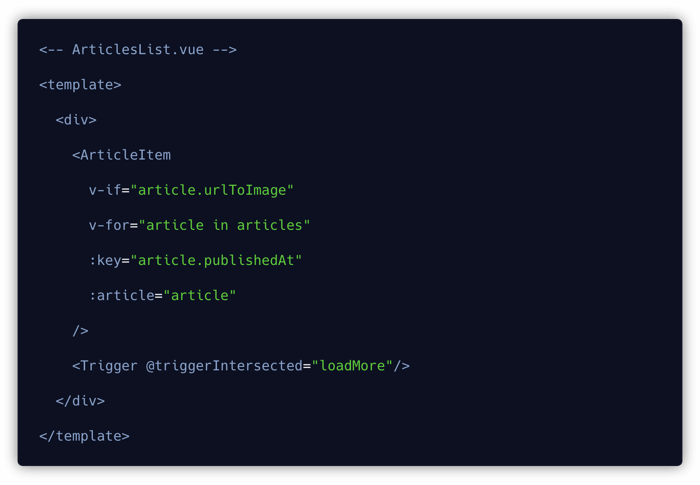Click the opening template tag

[x=80, y=85]
